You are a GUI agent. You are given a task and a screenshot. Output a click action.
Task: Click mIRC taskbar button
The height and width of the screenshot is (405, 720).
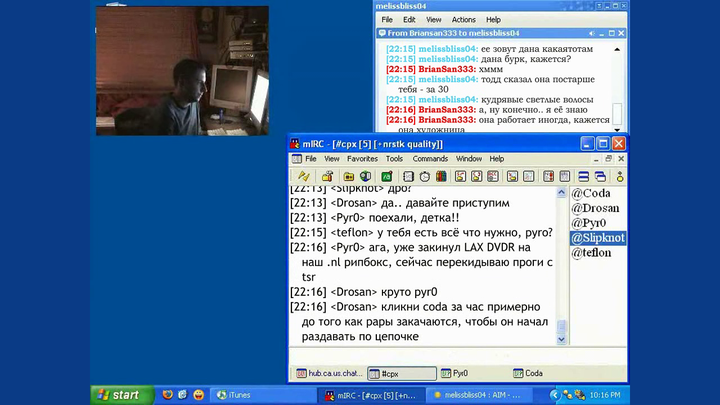click(371, 395)
